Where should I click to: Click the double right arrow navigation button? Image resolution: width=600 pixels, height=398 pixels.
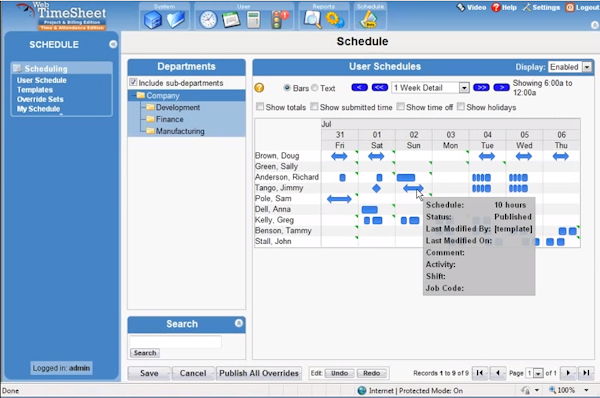(481, 88)
